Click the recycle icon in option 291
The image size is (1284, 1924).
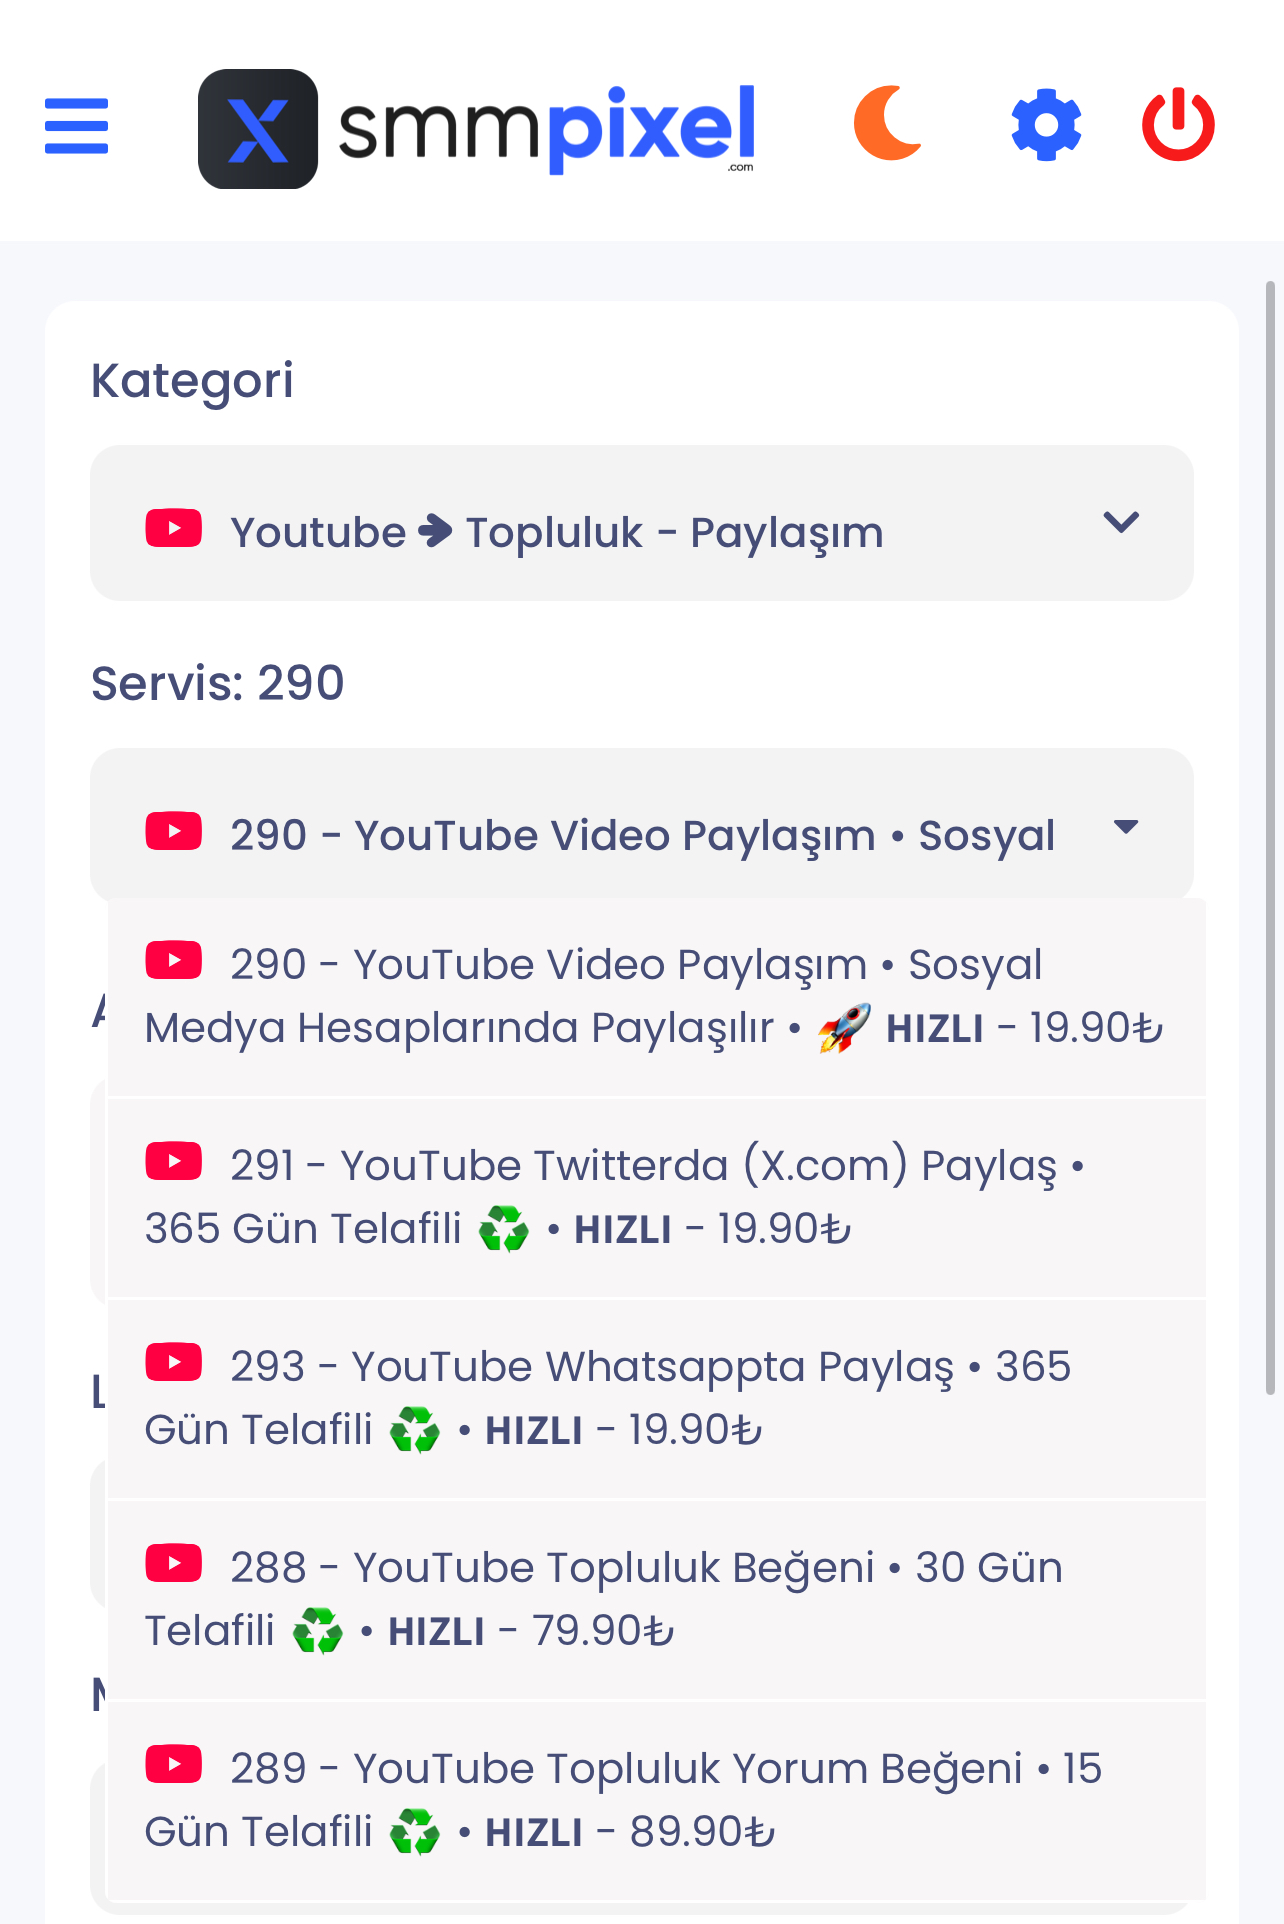click(504, 1229)
